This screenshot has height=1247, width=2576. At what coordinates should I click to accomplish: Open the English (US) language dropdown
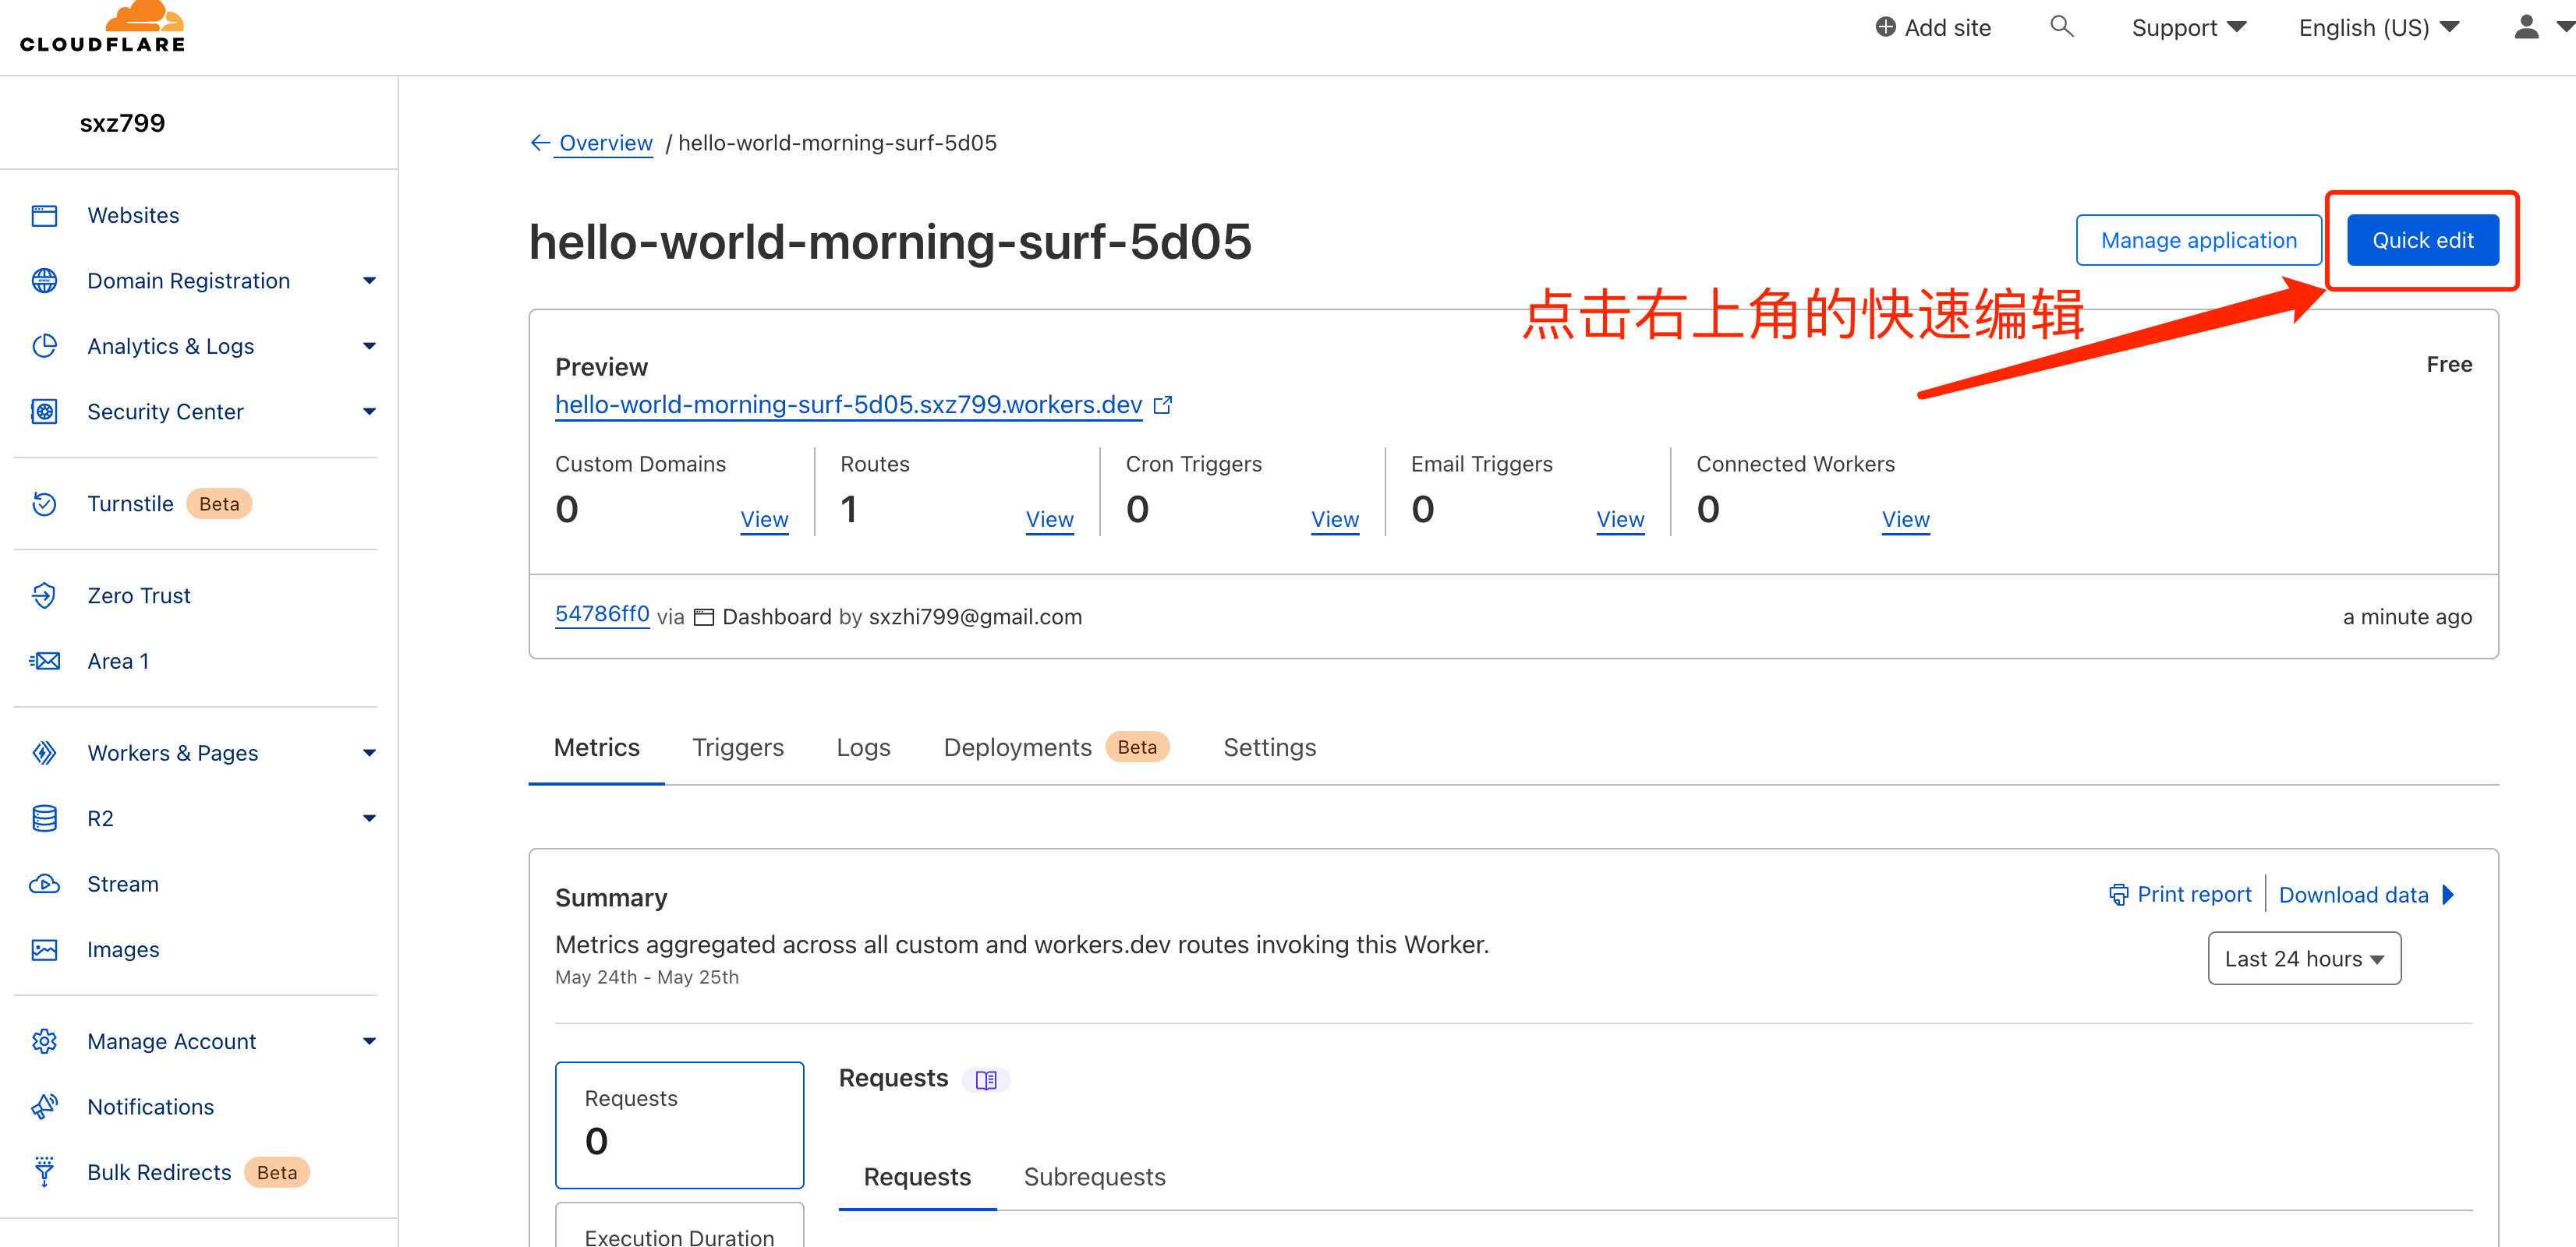2378,28
